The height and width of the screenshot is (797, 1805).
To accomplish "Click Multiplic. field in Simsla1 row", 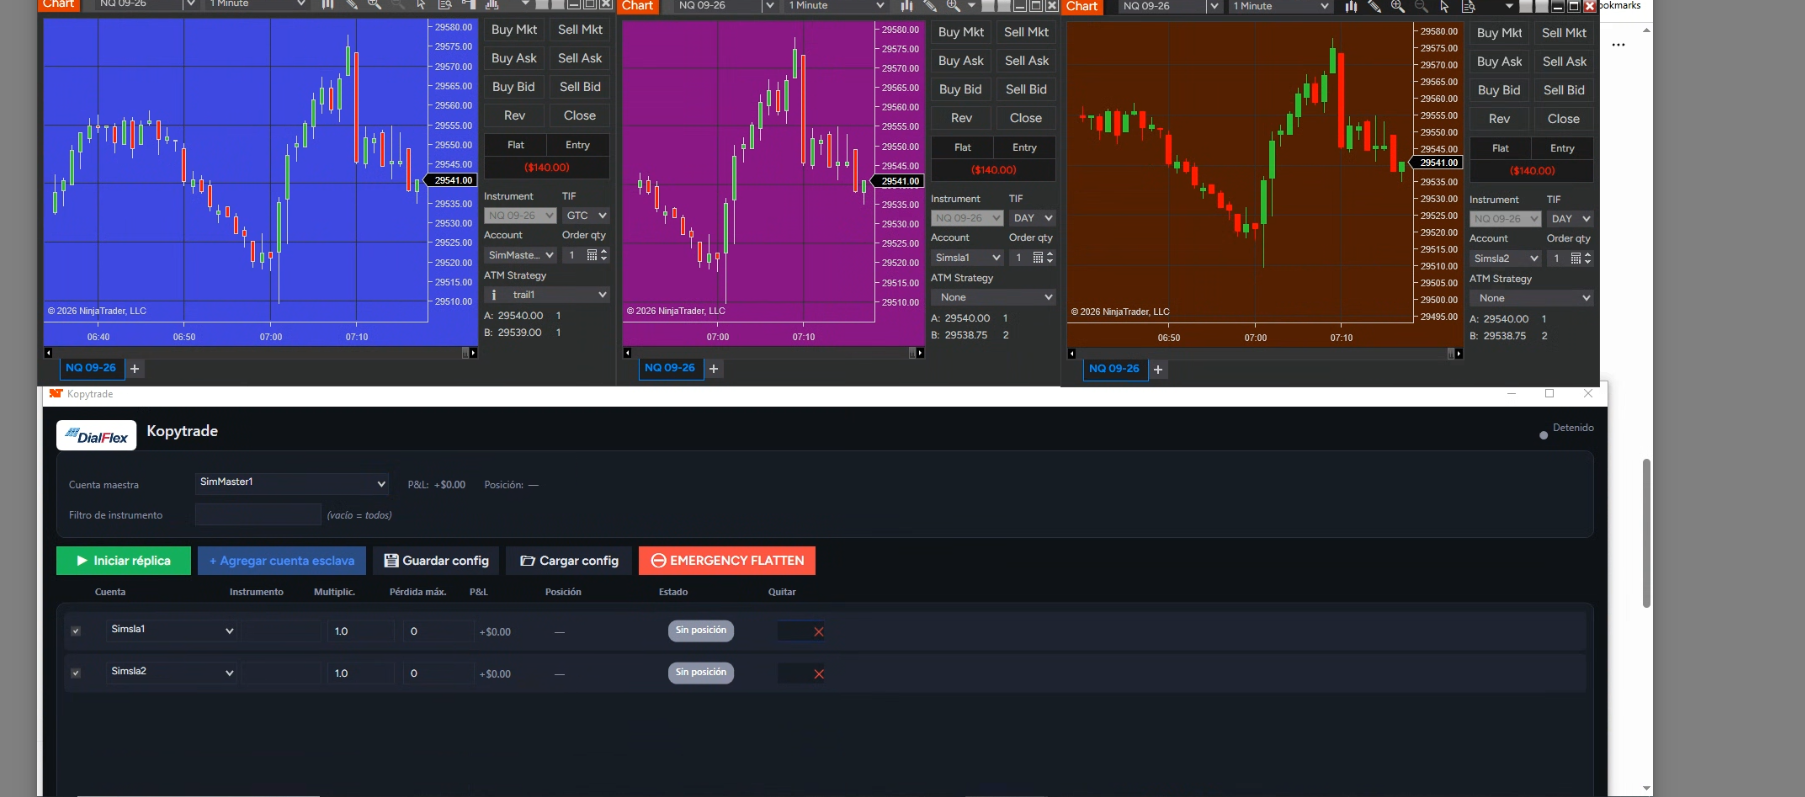I will point(360,632).
